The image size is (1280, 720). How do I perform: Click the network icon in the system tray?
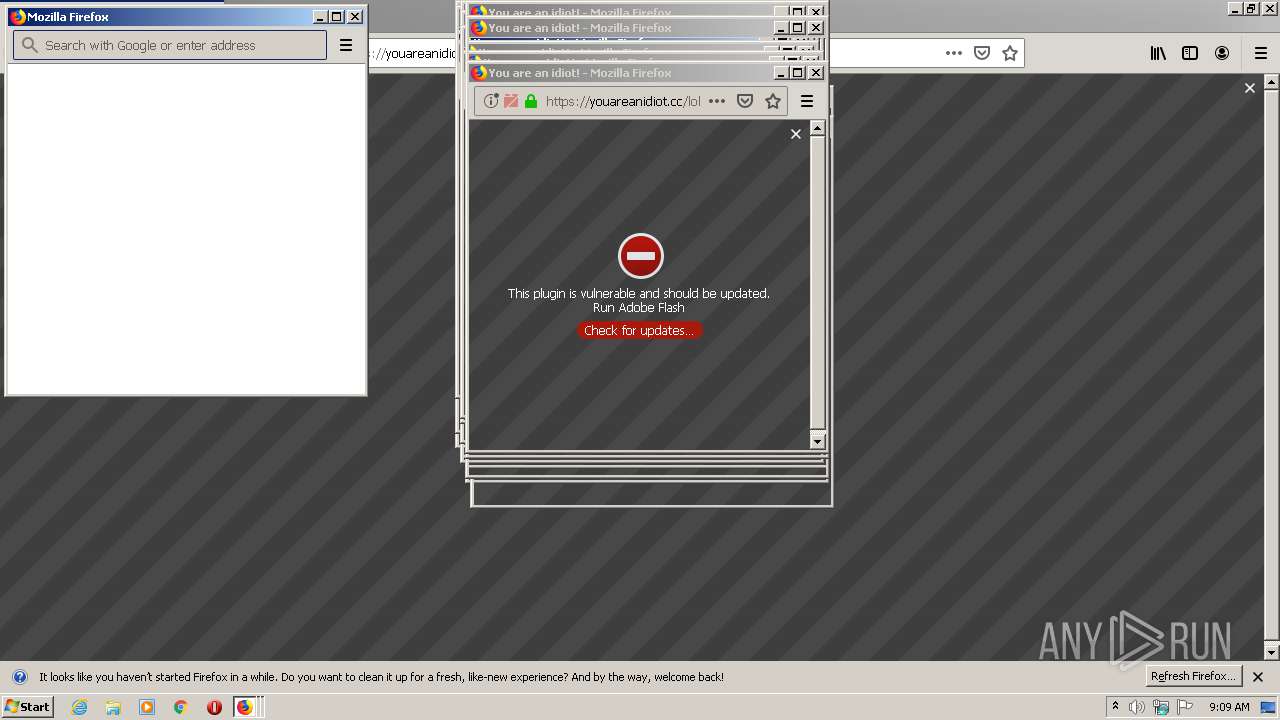[1161, 707]
